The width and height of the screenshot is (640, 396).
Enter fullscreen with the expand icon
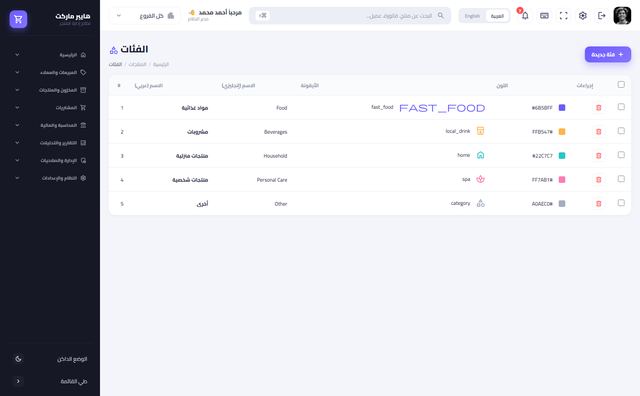point(563,16)
